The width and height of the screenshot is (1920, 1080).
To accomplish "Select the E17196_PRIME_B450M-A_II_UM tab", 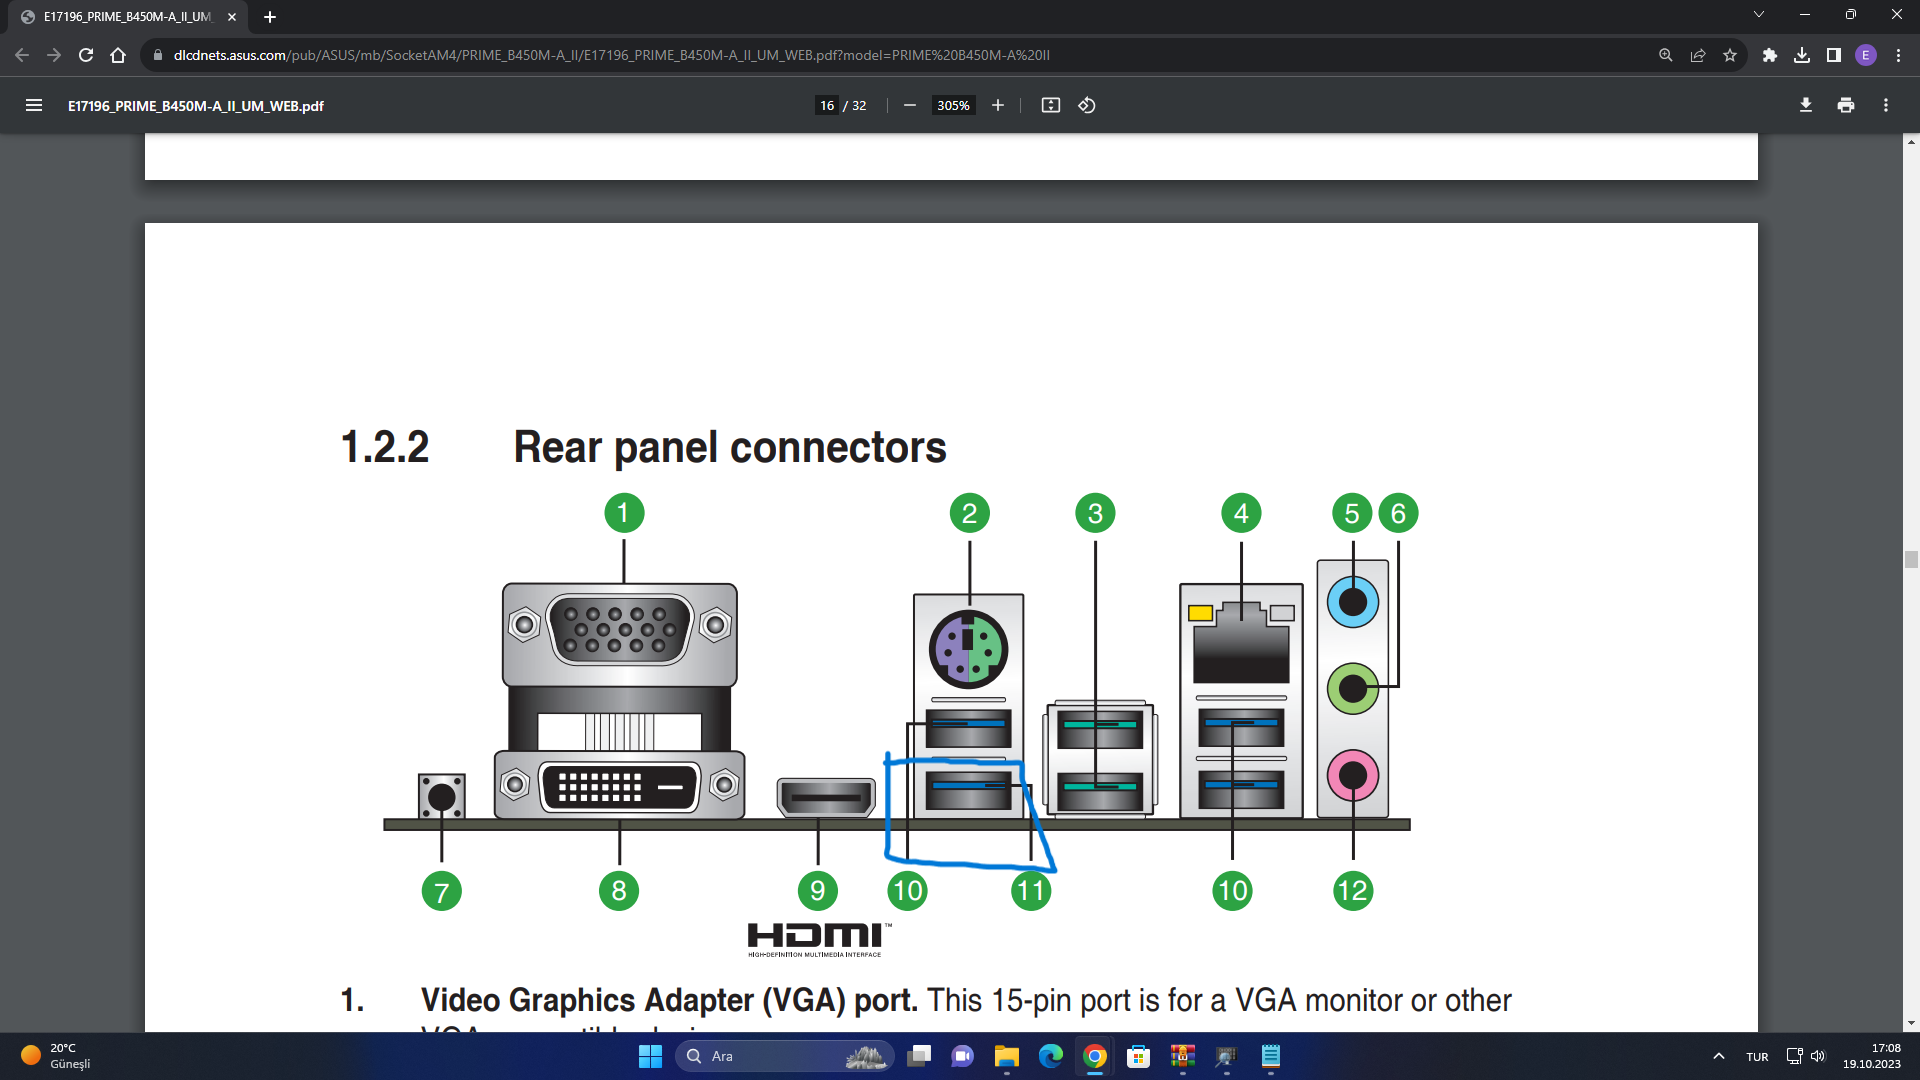I will 127,17.
